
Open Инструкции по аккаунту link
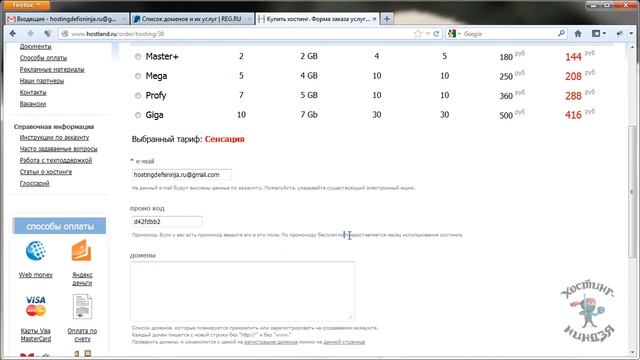pyautogui.click(x=54, y=138)
